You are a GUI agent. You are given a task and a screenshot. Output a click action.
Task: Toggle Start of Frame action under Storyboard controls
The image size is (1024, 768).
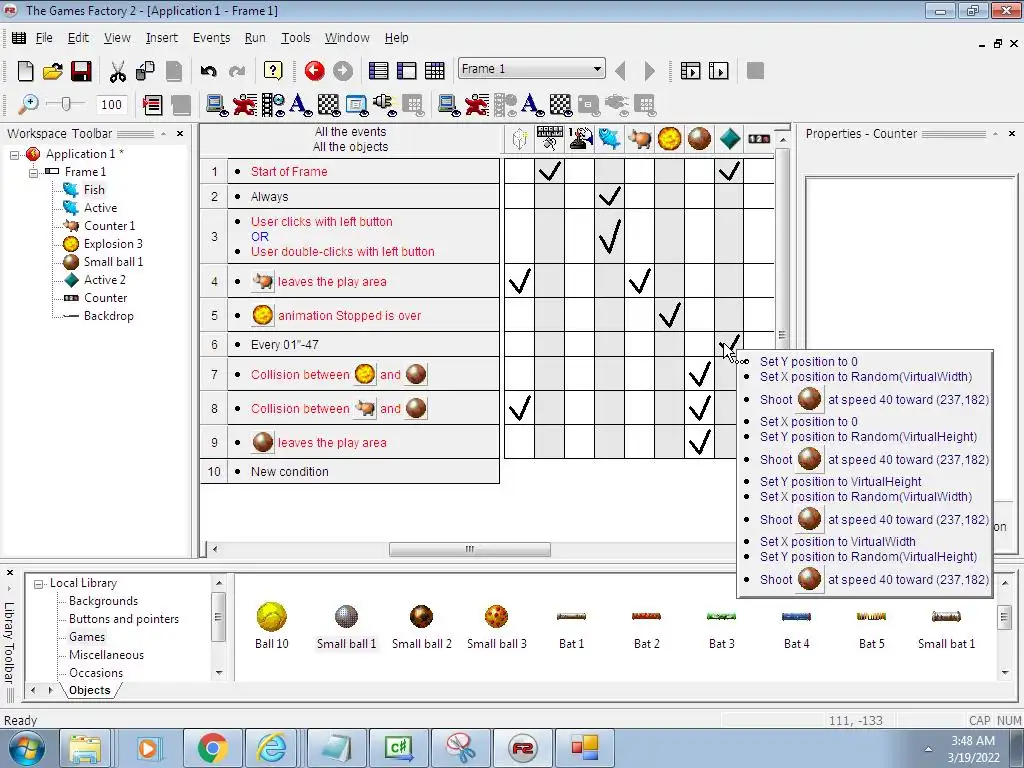[549, 171]
